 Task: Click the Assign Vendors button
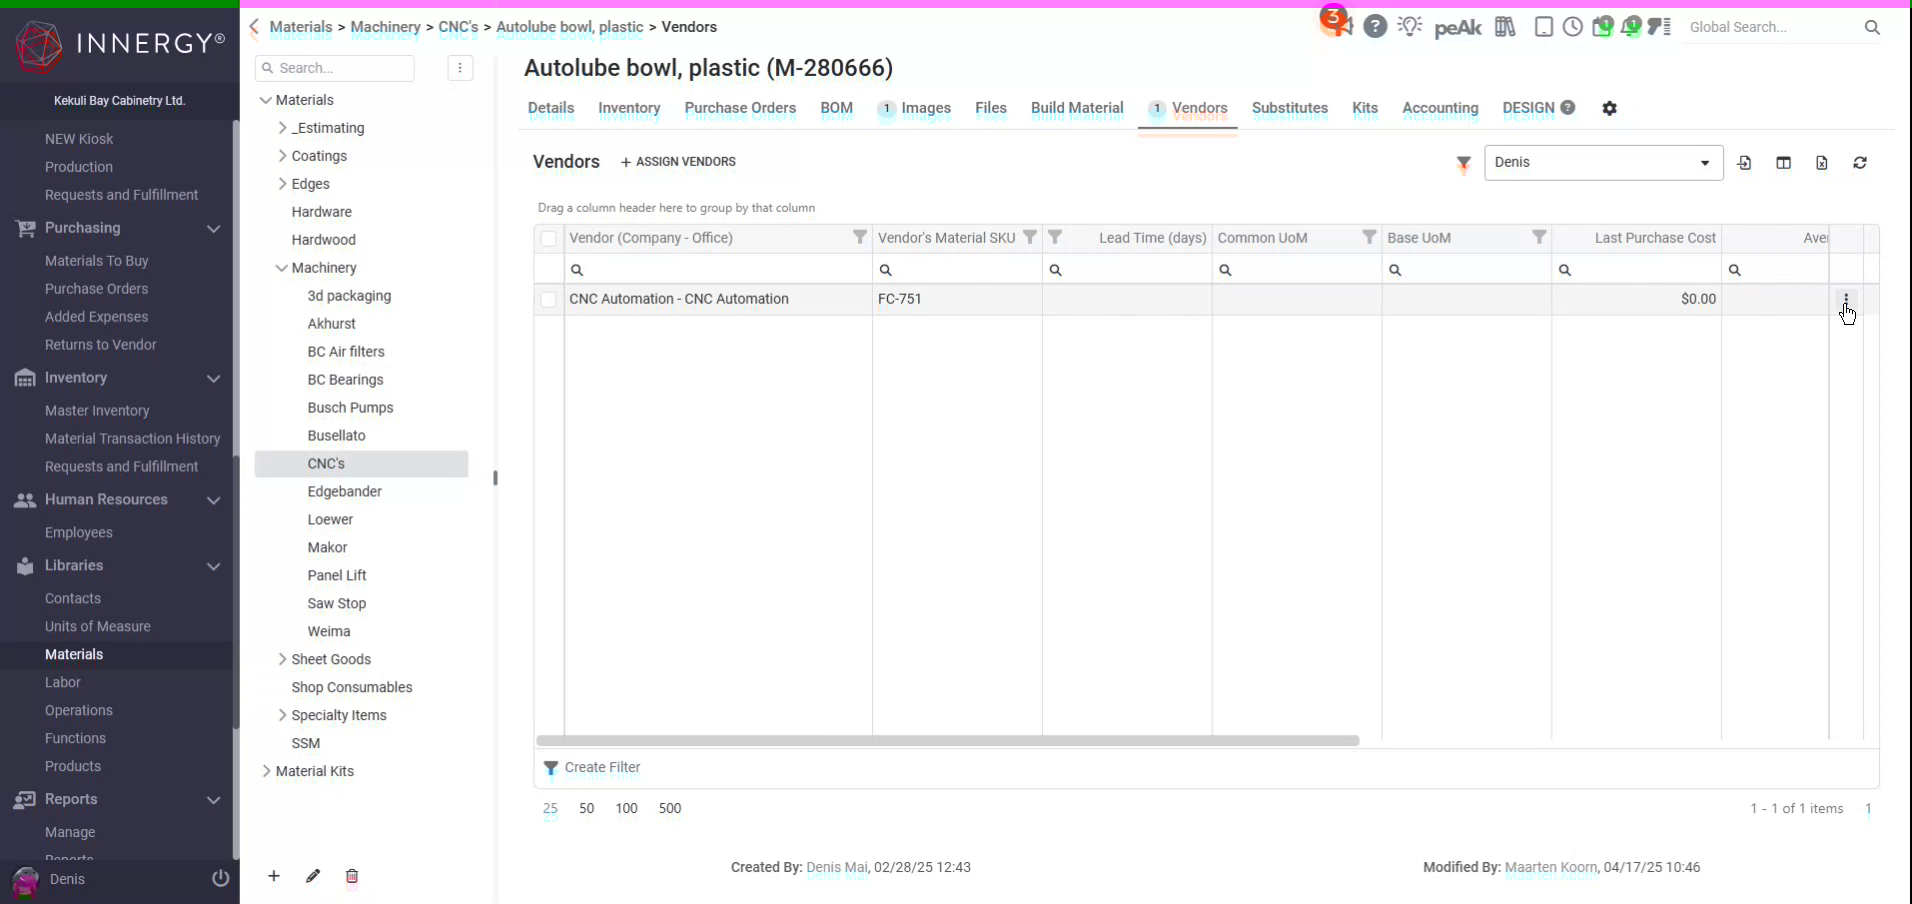click(x=678, y=161)
